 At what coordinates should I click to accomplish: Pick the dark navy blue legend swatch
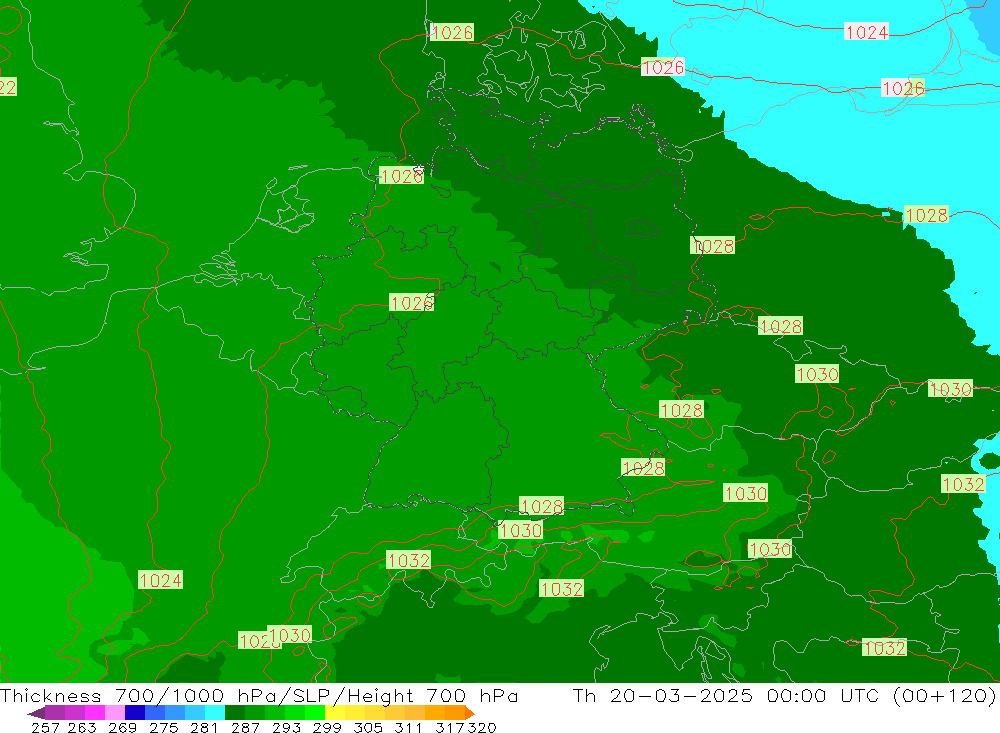[135, 713]
